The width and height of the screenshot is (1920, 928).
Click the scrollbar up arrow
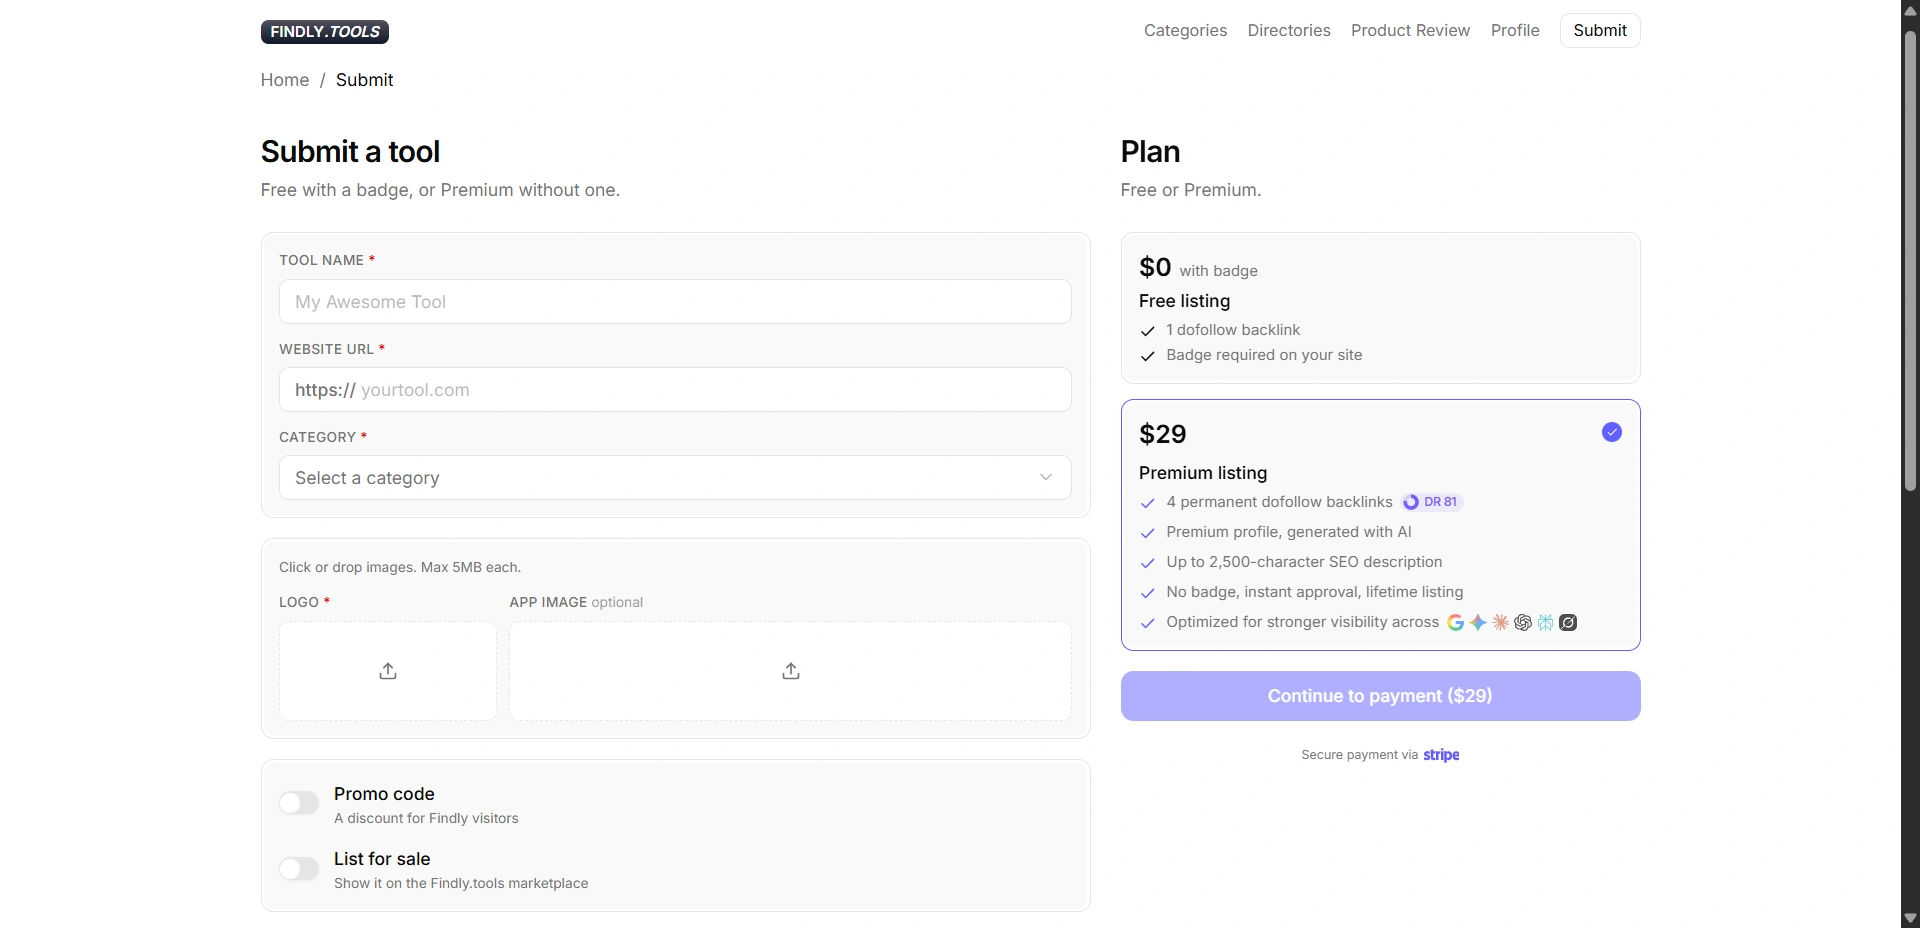point(1910,10)
